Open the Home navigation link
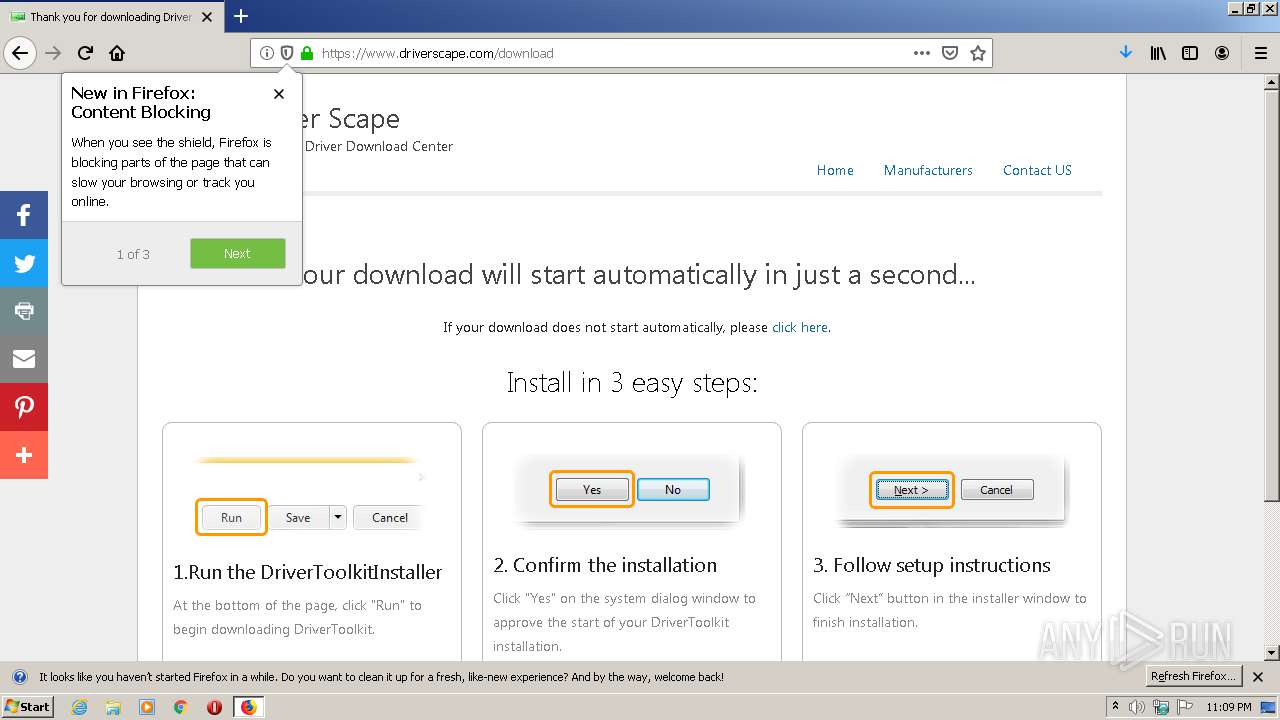The image size is (1280, 720). (x=835, y=170)
